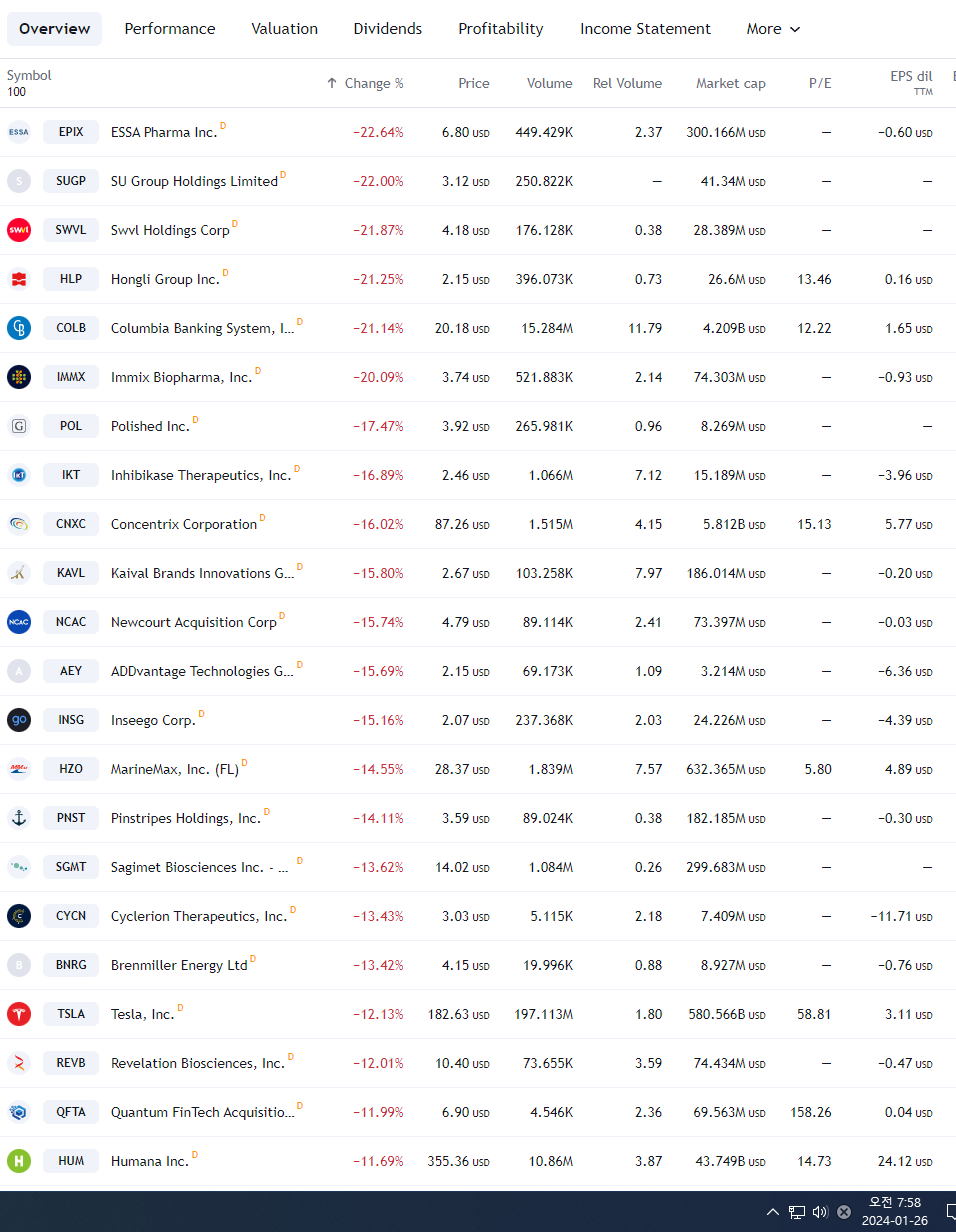Screen dimensions: 956x1232
Task: Open the Inseego Corp. company name
Action: pos(153,720)
